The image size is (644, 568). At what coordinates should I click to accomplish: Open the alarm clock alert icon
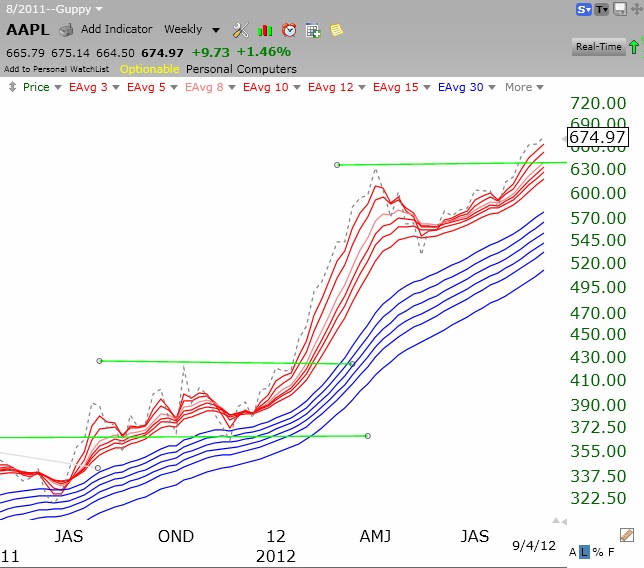[289, 30]
